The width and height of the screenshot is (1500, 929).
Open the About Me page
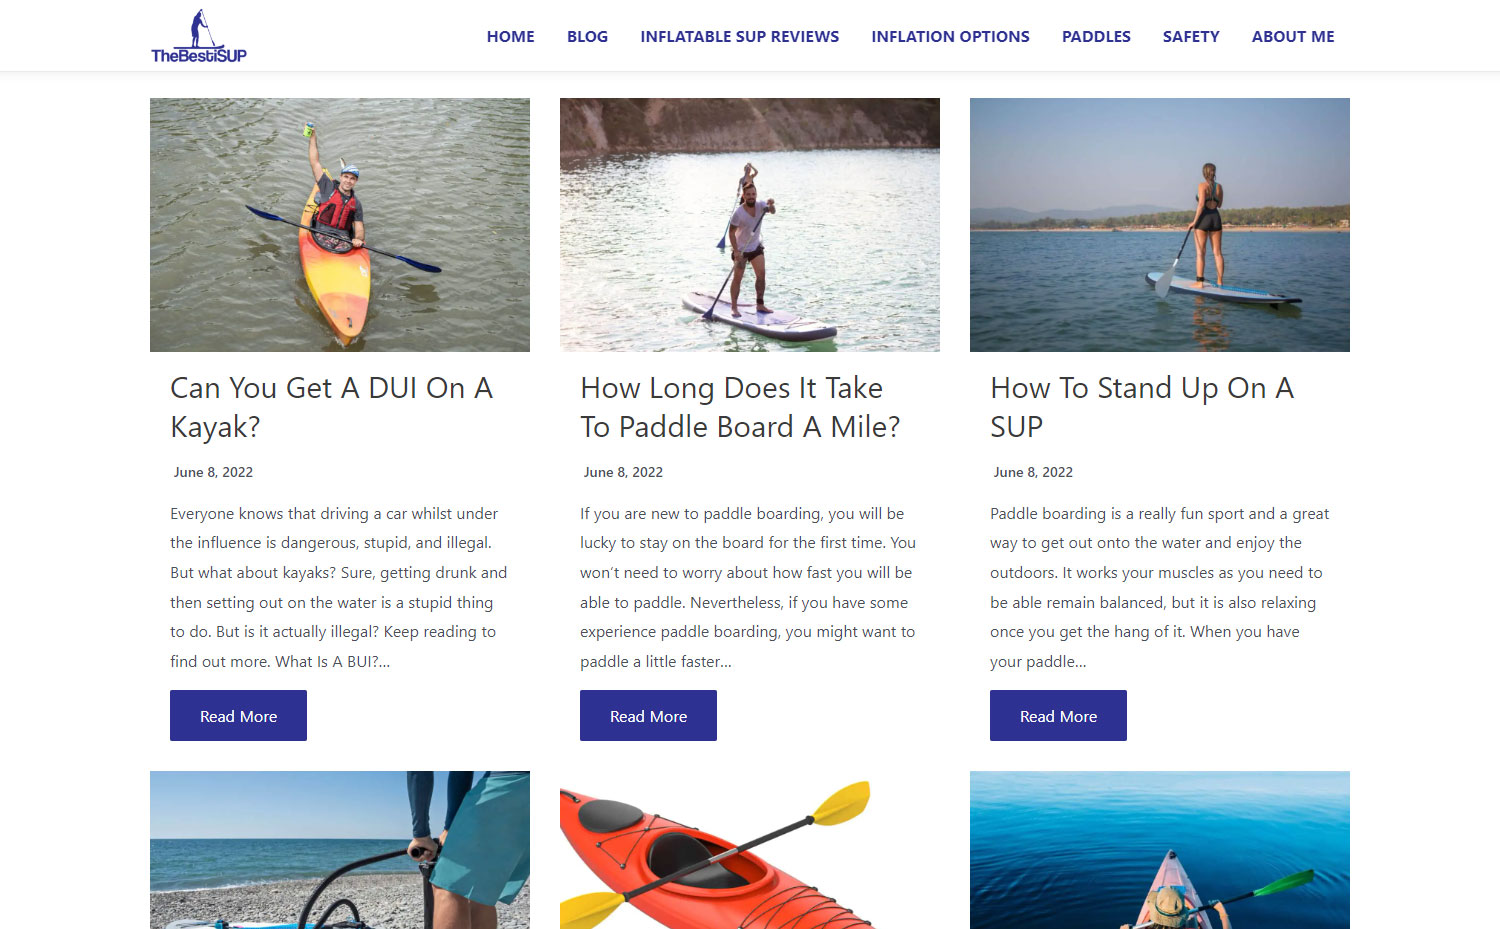1293,37
